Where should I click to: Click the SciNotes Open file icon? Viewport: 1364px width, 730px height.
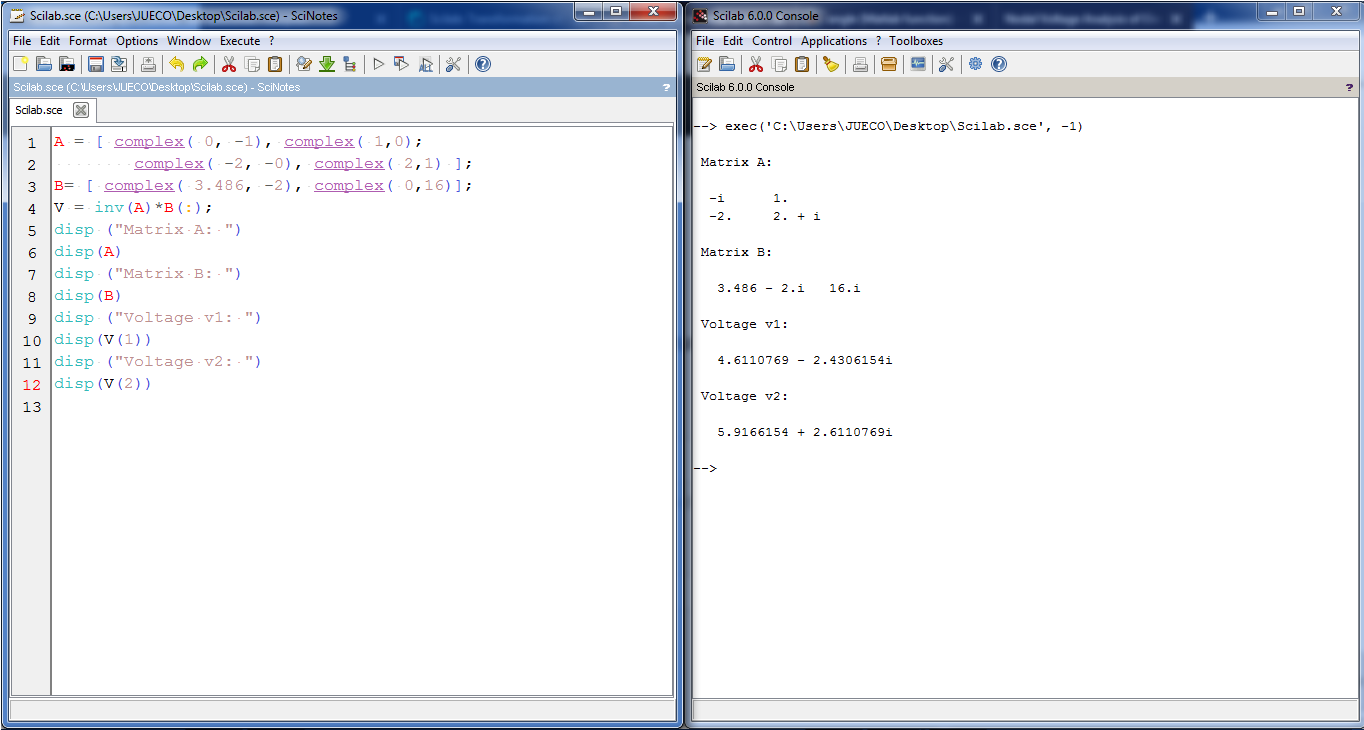pos(44,64)
